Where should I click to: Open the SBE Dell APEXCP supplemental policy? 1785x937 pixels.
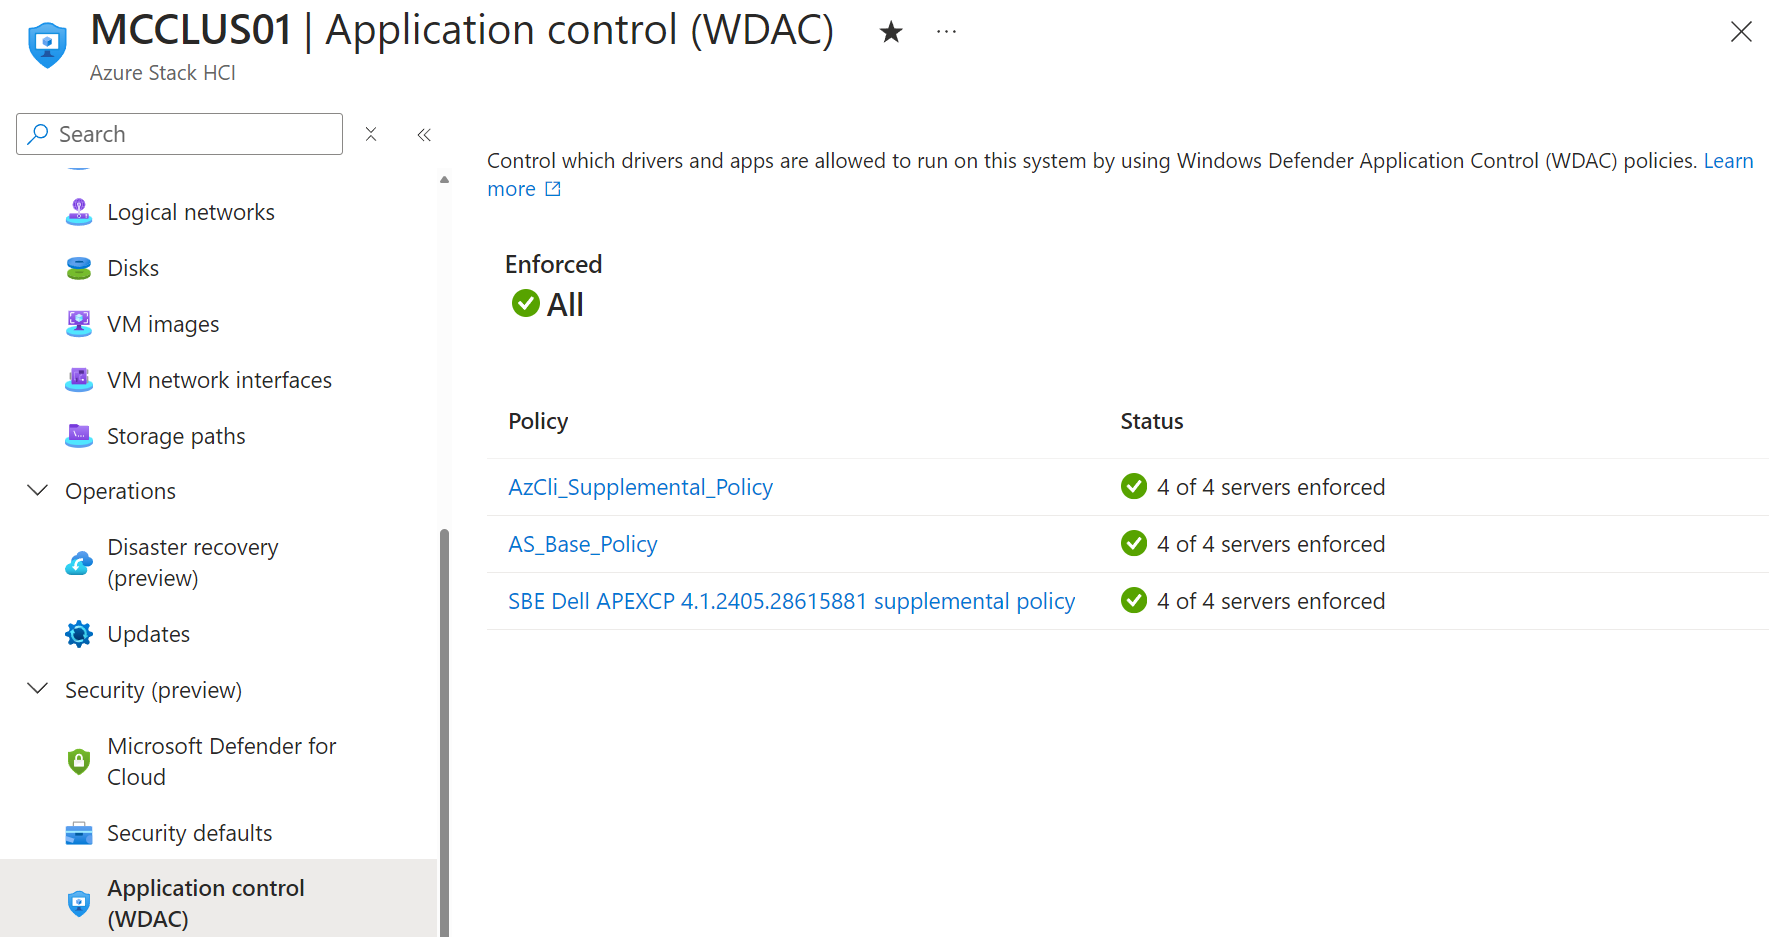click(x=790, y=601)
